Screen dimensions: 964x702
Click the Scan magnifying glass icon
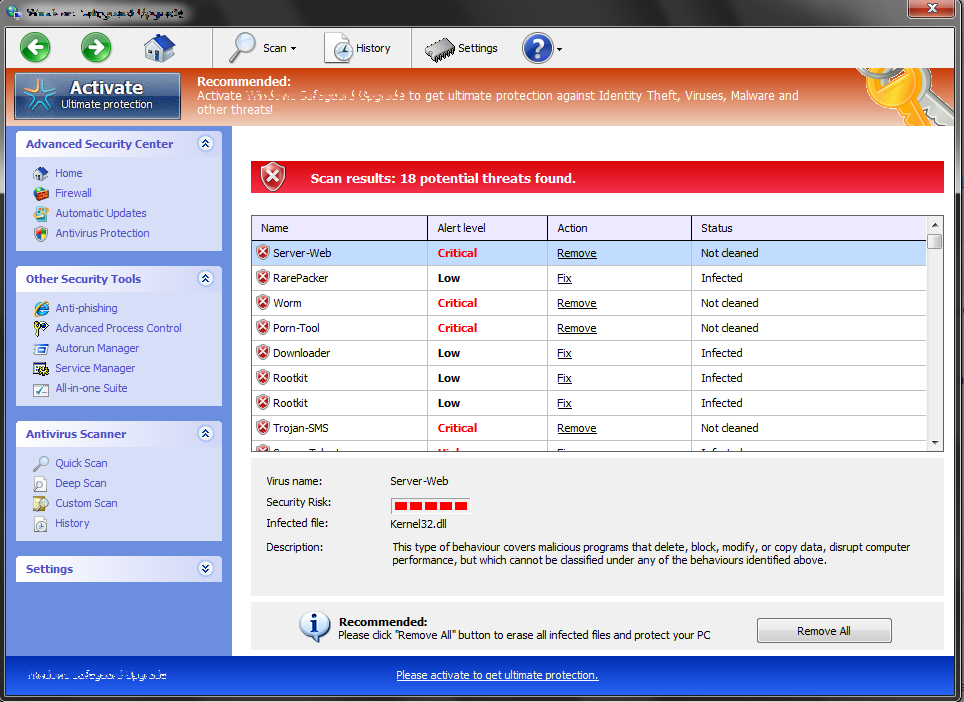(242, 47)
